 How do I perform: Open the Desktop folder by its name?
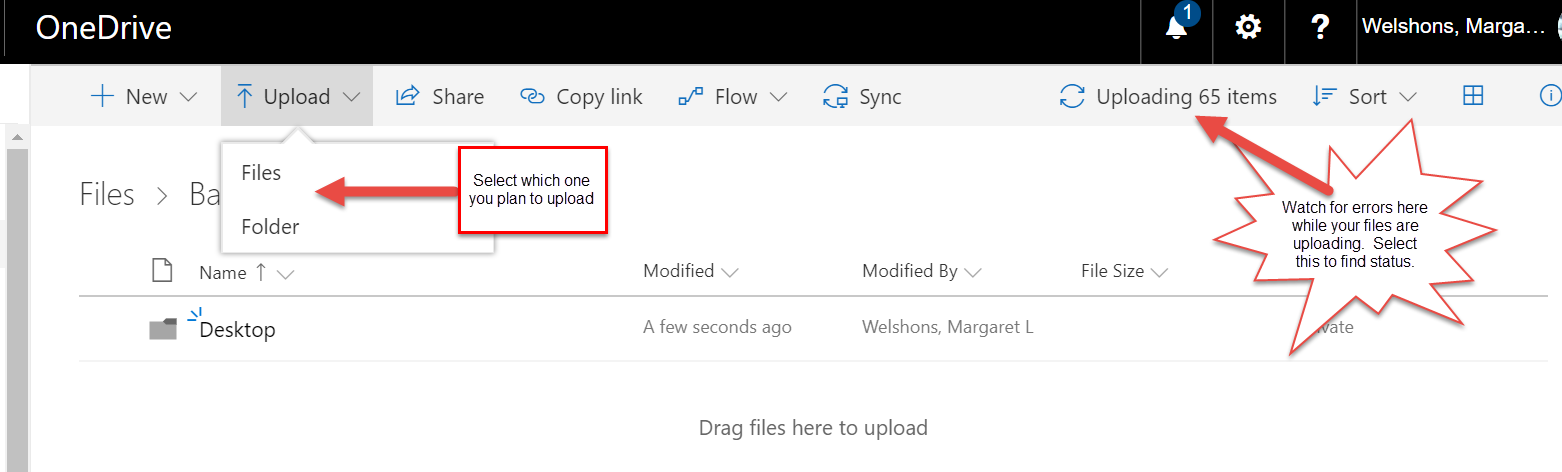[238, 329]
